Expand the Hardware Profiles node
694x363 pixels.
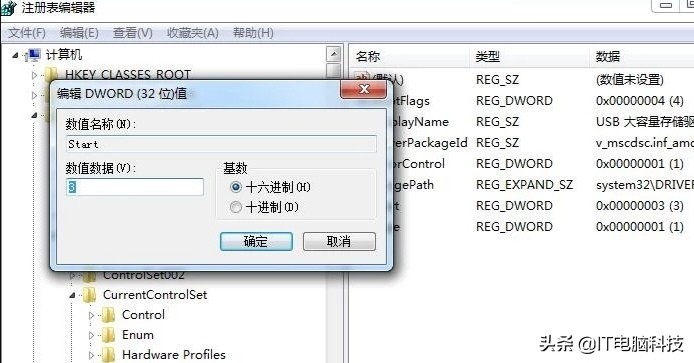[91, 355]
